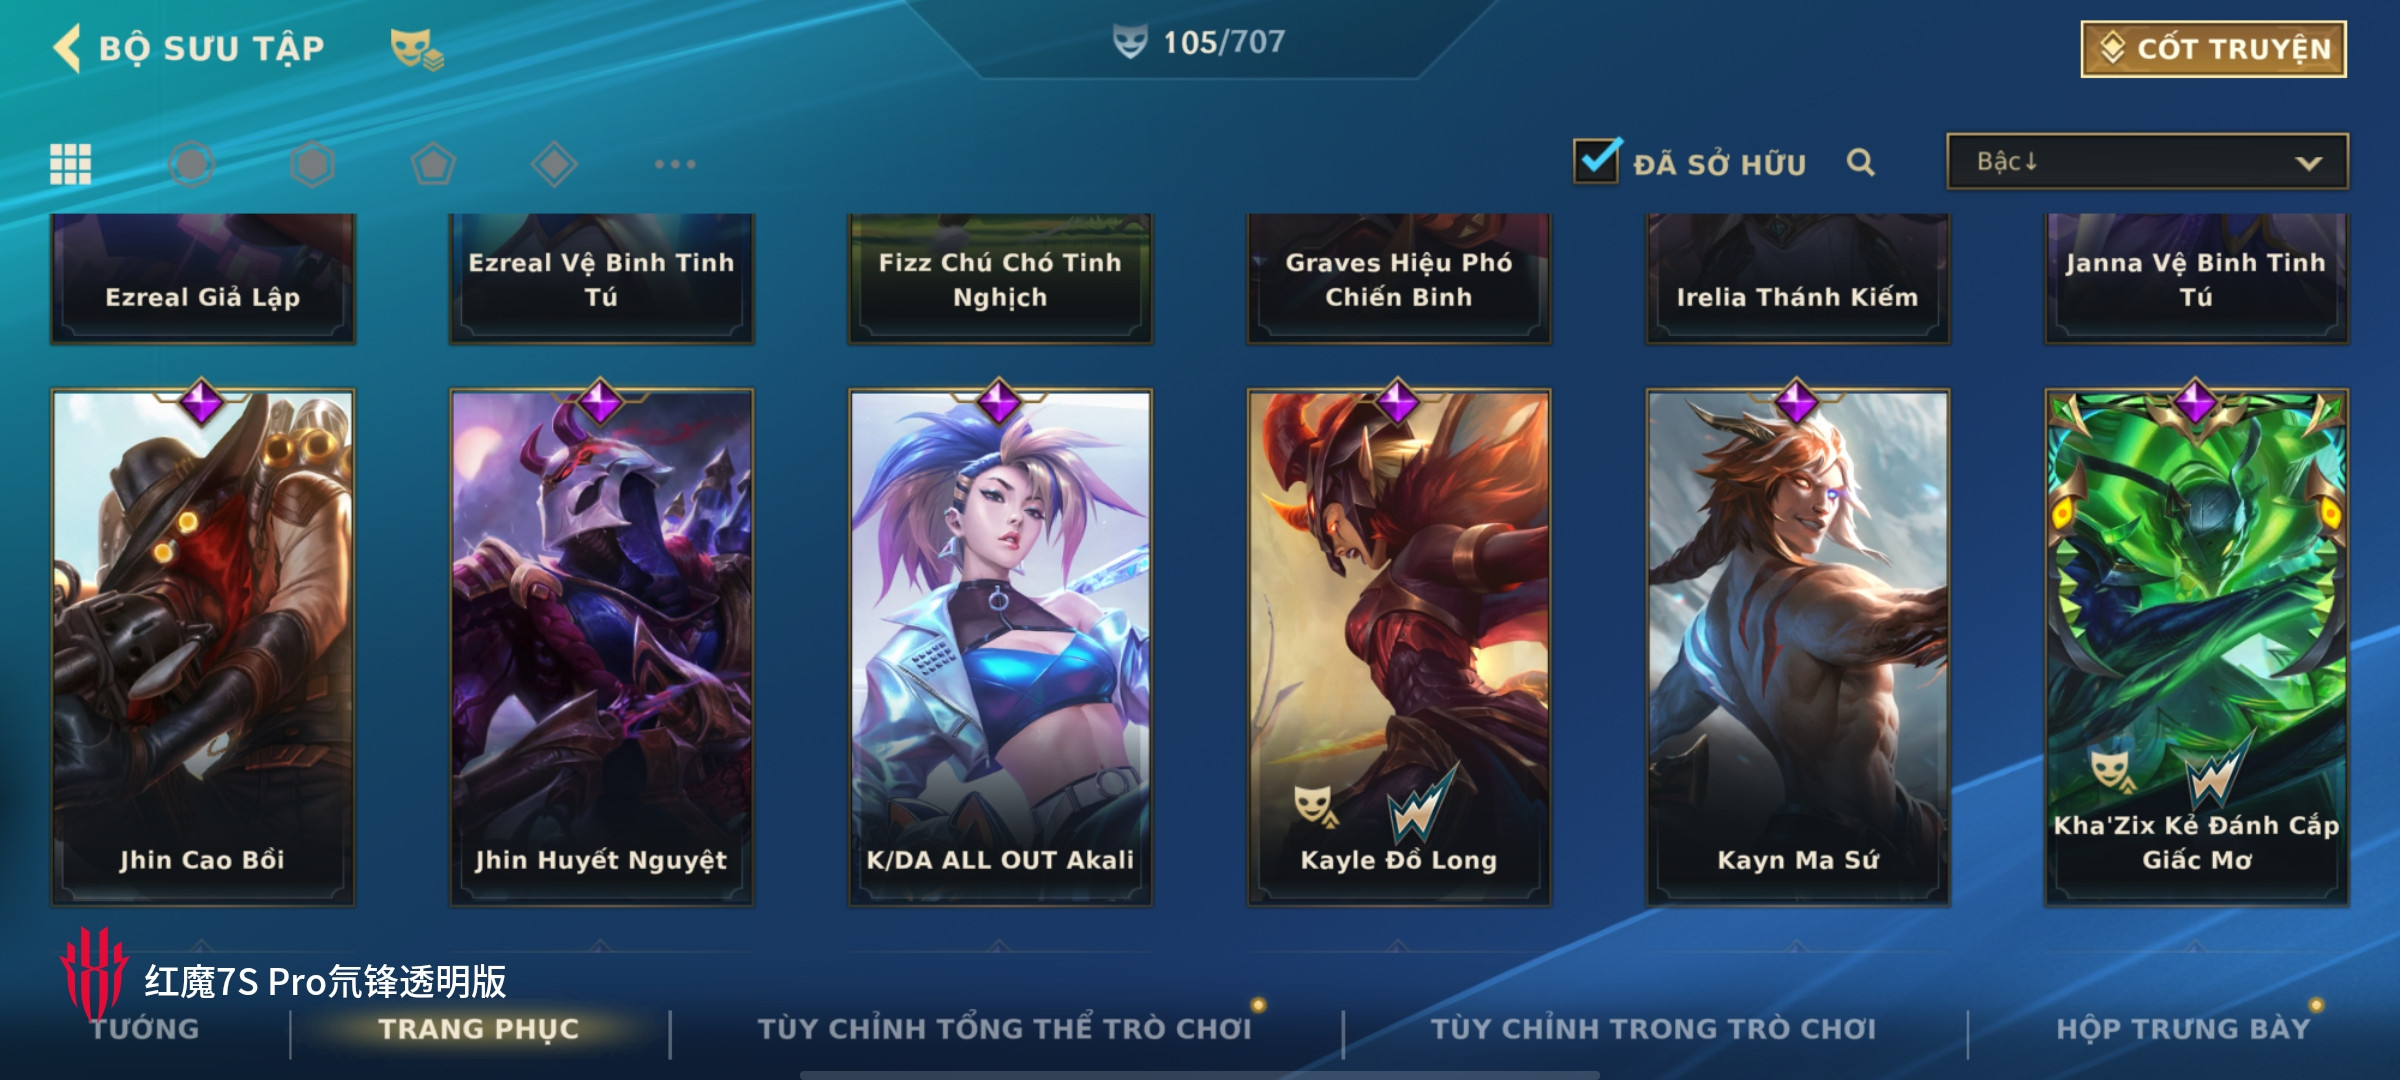This screenshot has width=2400, height=1080.
Task: Go to the Hộp Trưng Bày tab
Action: 2183,1028
